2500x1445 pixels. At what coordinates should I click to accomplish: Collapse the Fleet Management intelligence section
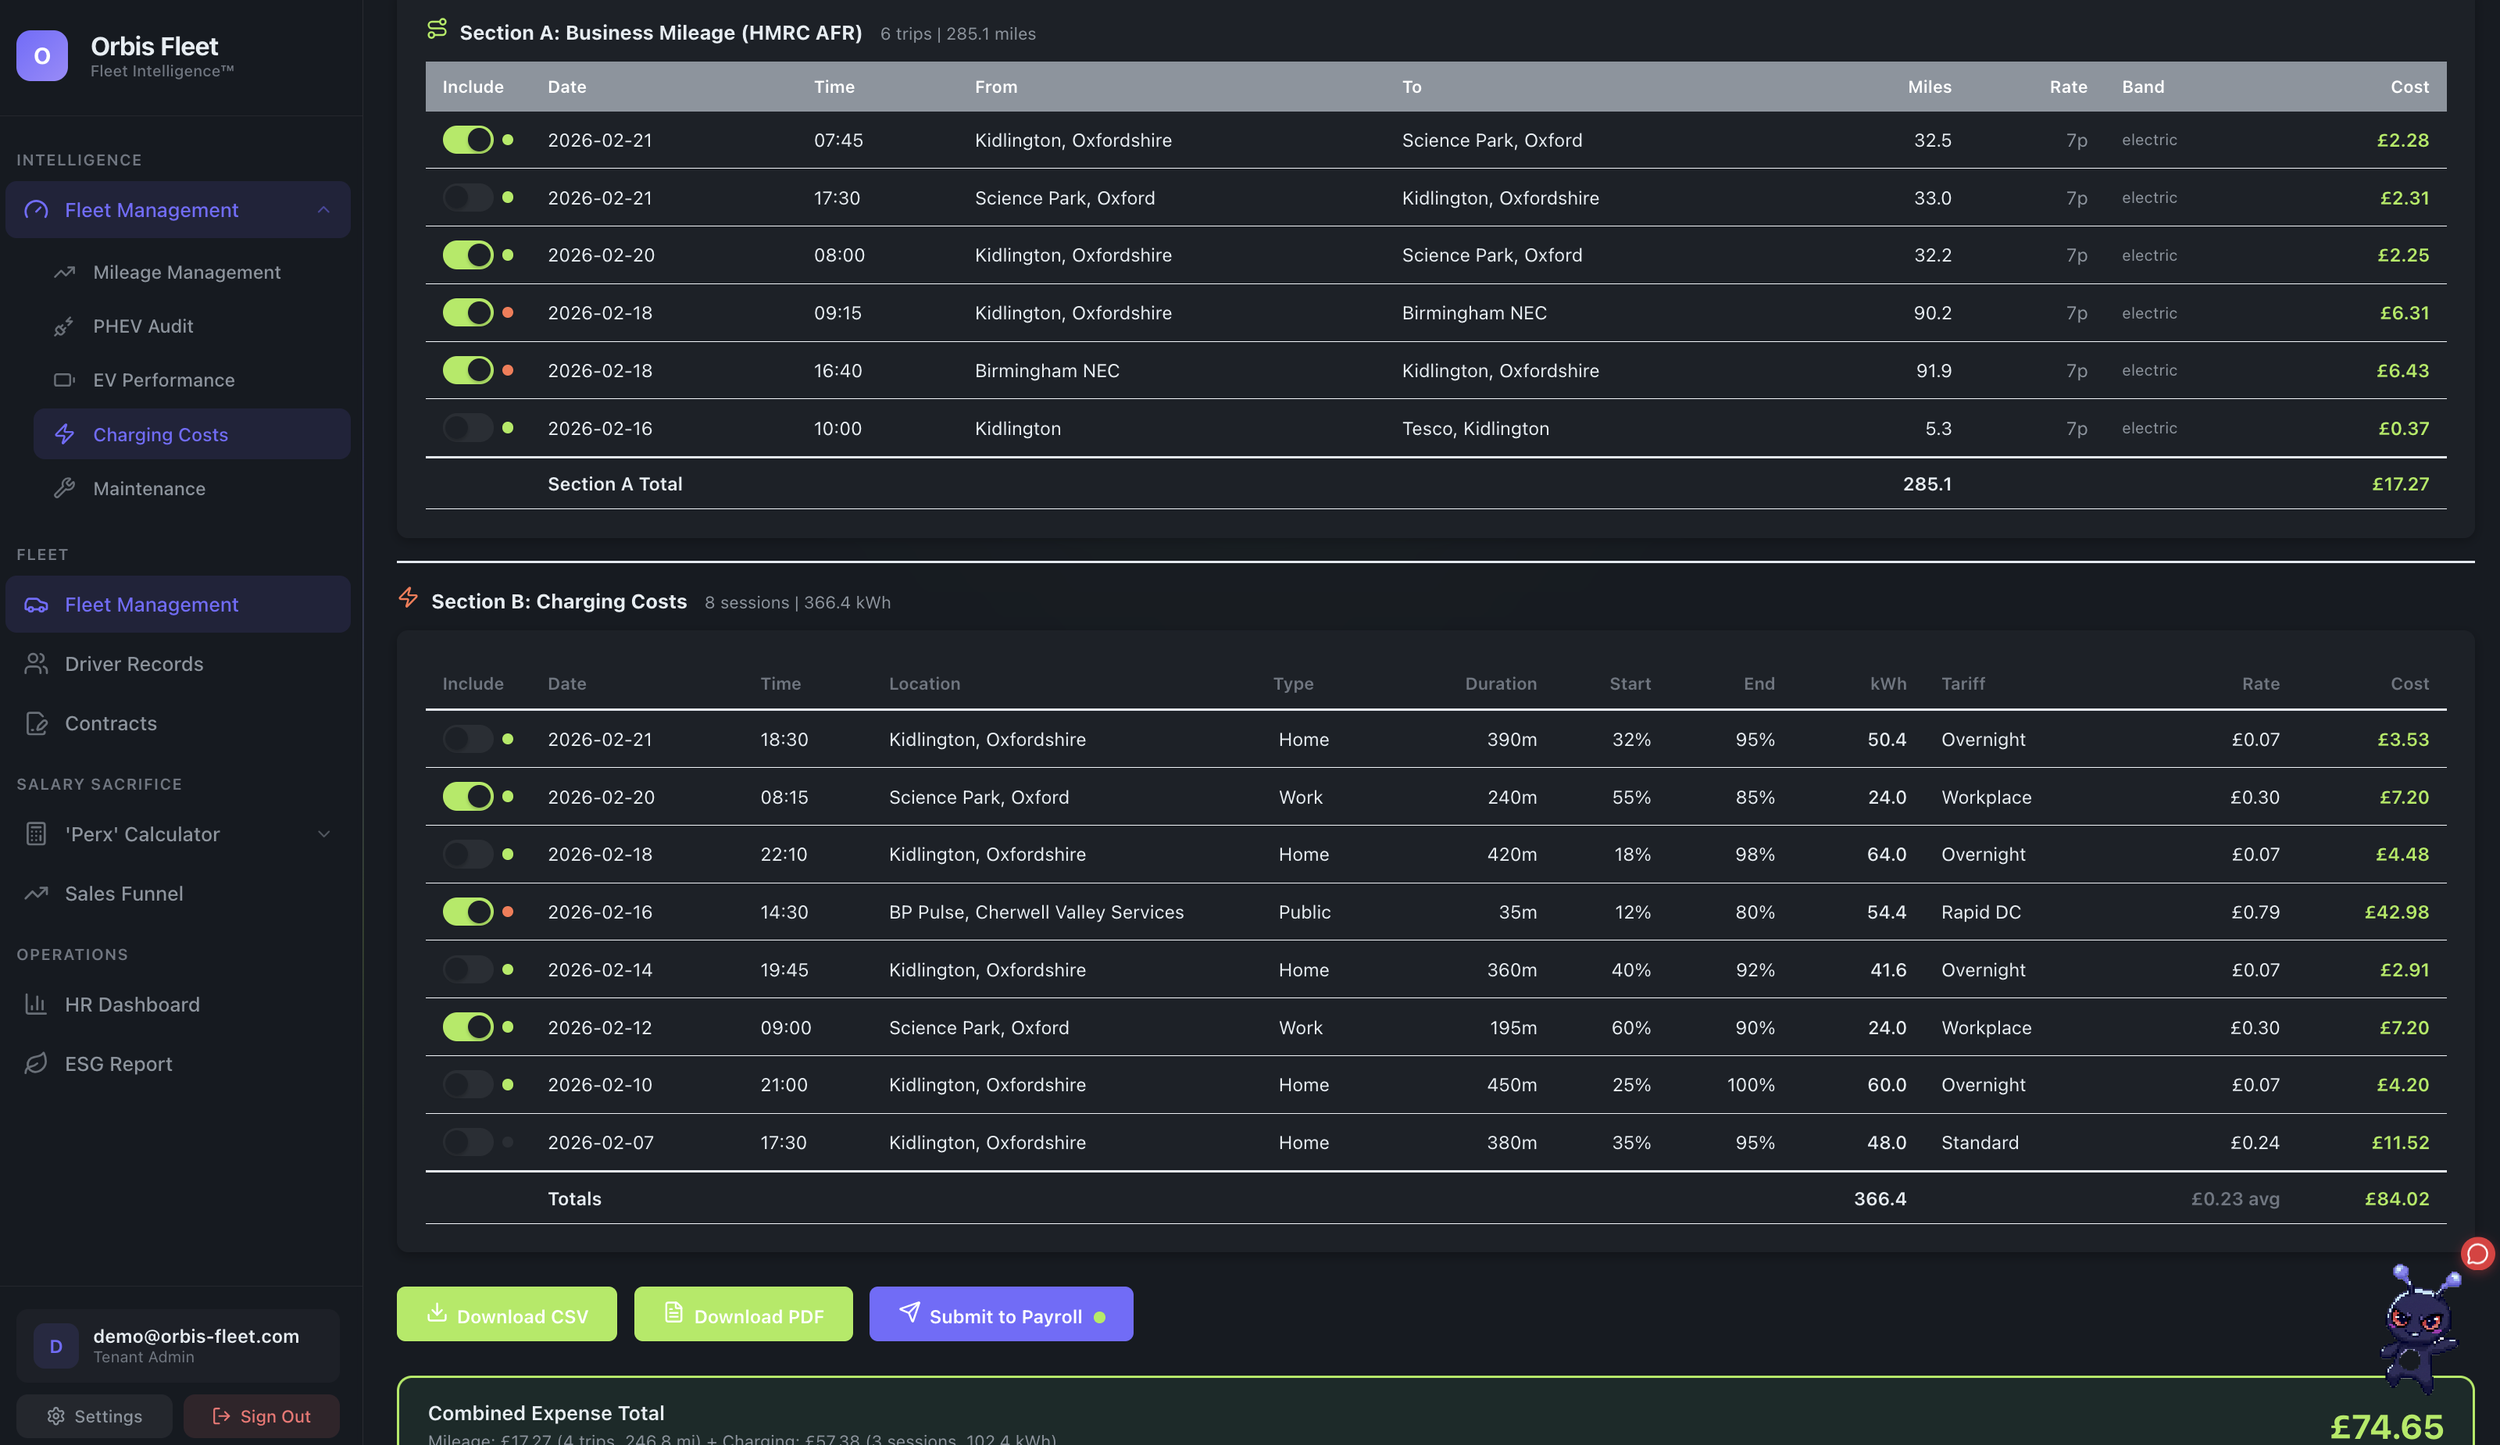pos(322,209)
